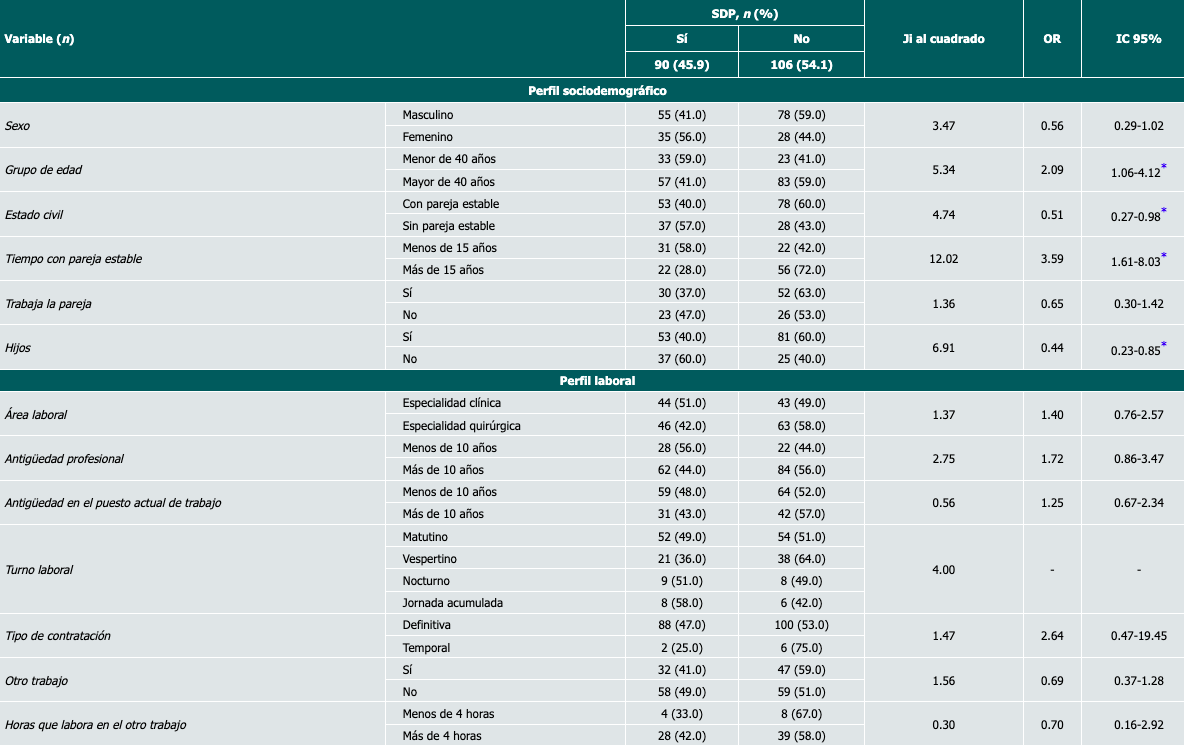Click the asterisk link after 0.23-0.85

click(1163, 344)
